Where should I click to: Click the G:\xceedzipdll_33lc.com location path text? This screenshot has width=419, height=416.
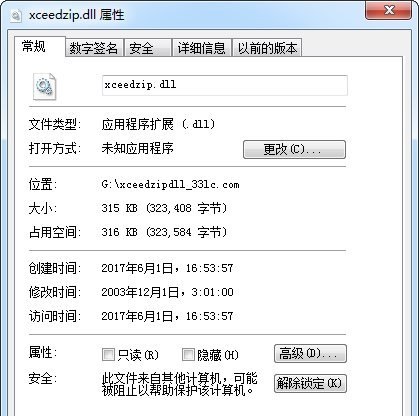pyautogui.click(x=170, y=185)
